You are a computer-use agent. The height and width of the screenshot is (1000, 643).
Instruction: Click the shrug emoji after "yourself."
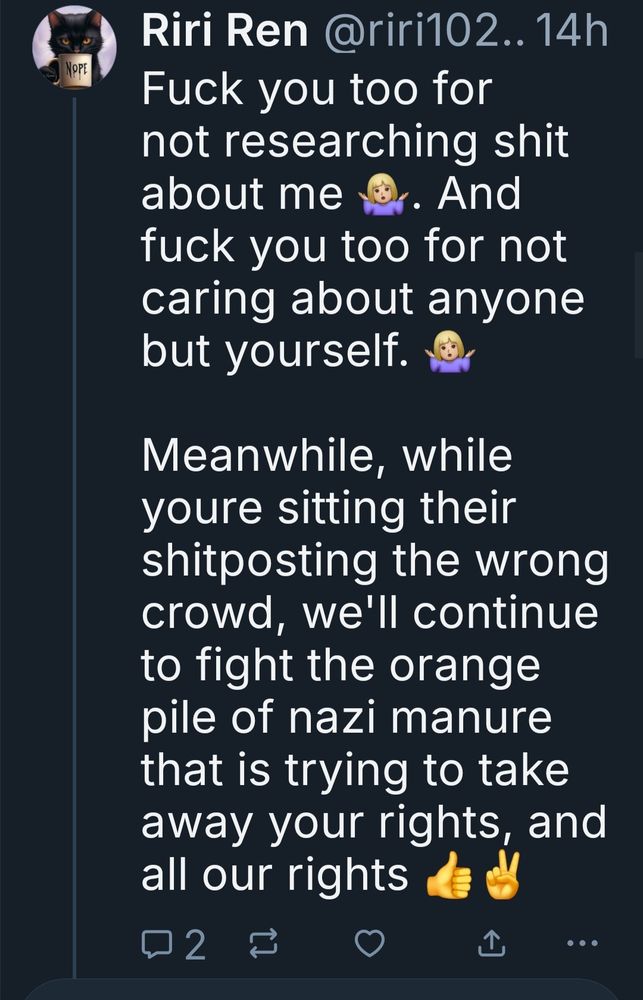click(x=450, y=352)
